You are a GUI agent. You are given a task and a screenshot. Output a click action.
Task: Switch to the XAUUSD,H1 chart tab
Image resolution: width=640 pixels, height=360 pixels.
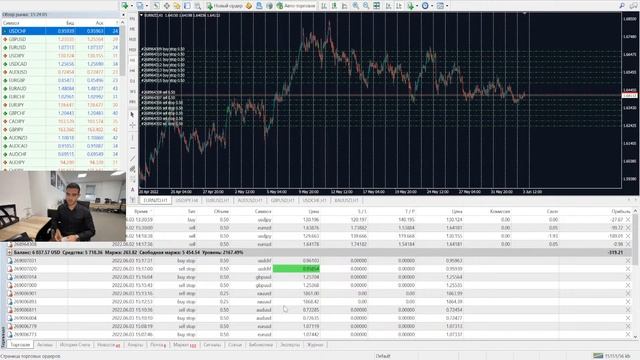pyautogui.click(x=347, y=200)
